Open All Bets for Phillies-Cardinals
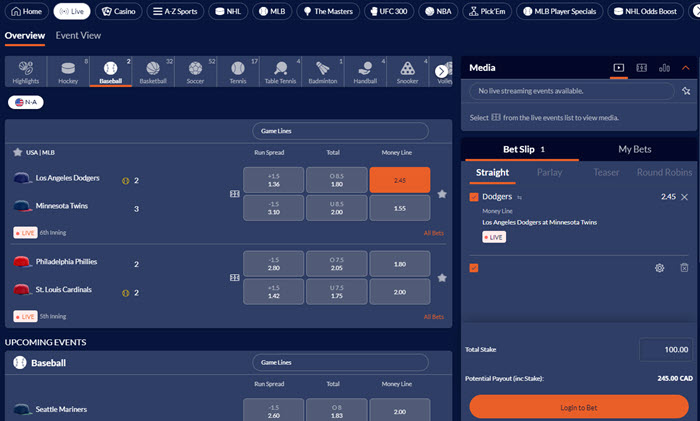This screenshot has width=700, height=421. pyautogui.click(x=433, y=317)
